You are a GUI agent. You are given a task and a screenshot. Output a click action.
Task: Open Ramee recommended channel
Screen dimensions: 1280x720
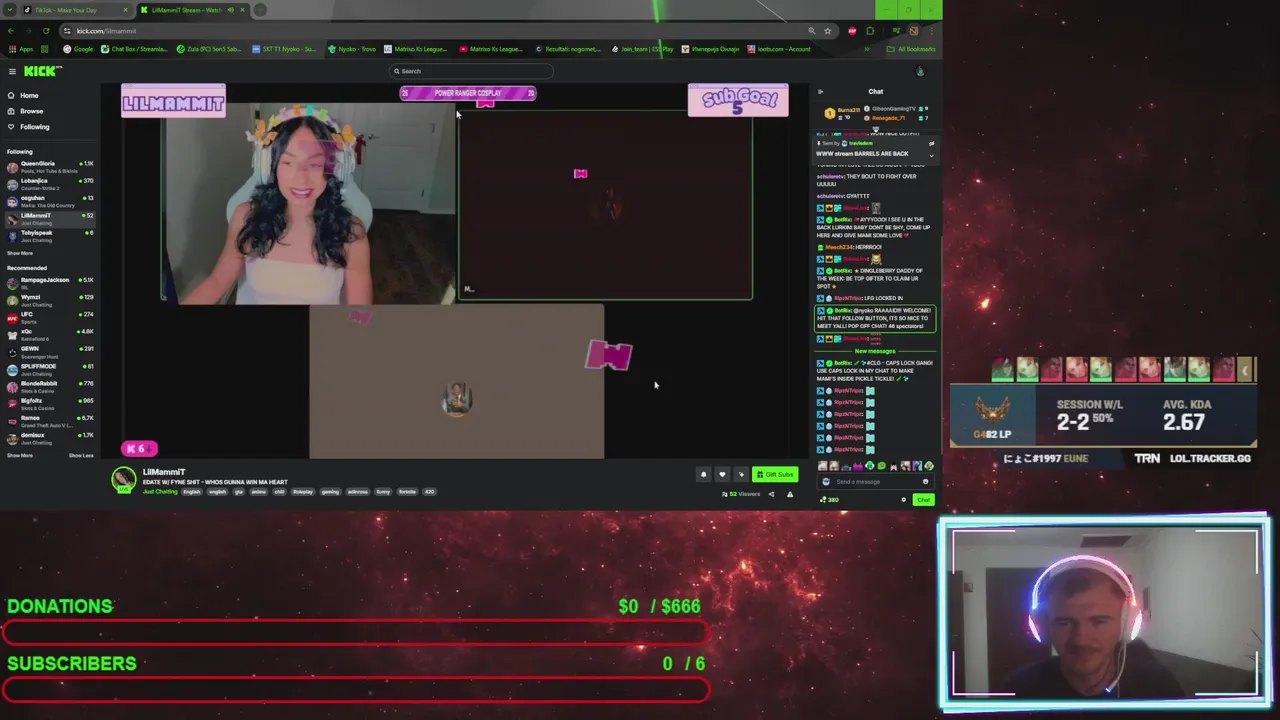(x=50, y=420)
